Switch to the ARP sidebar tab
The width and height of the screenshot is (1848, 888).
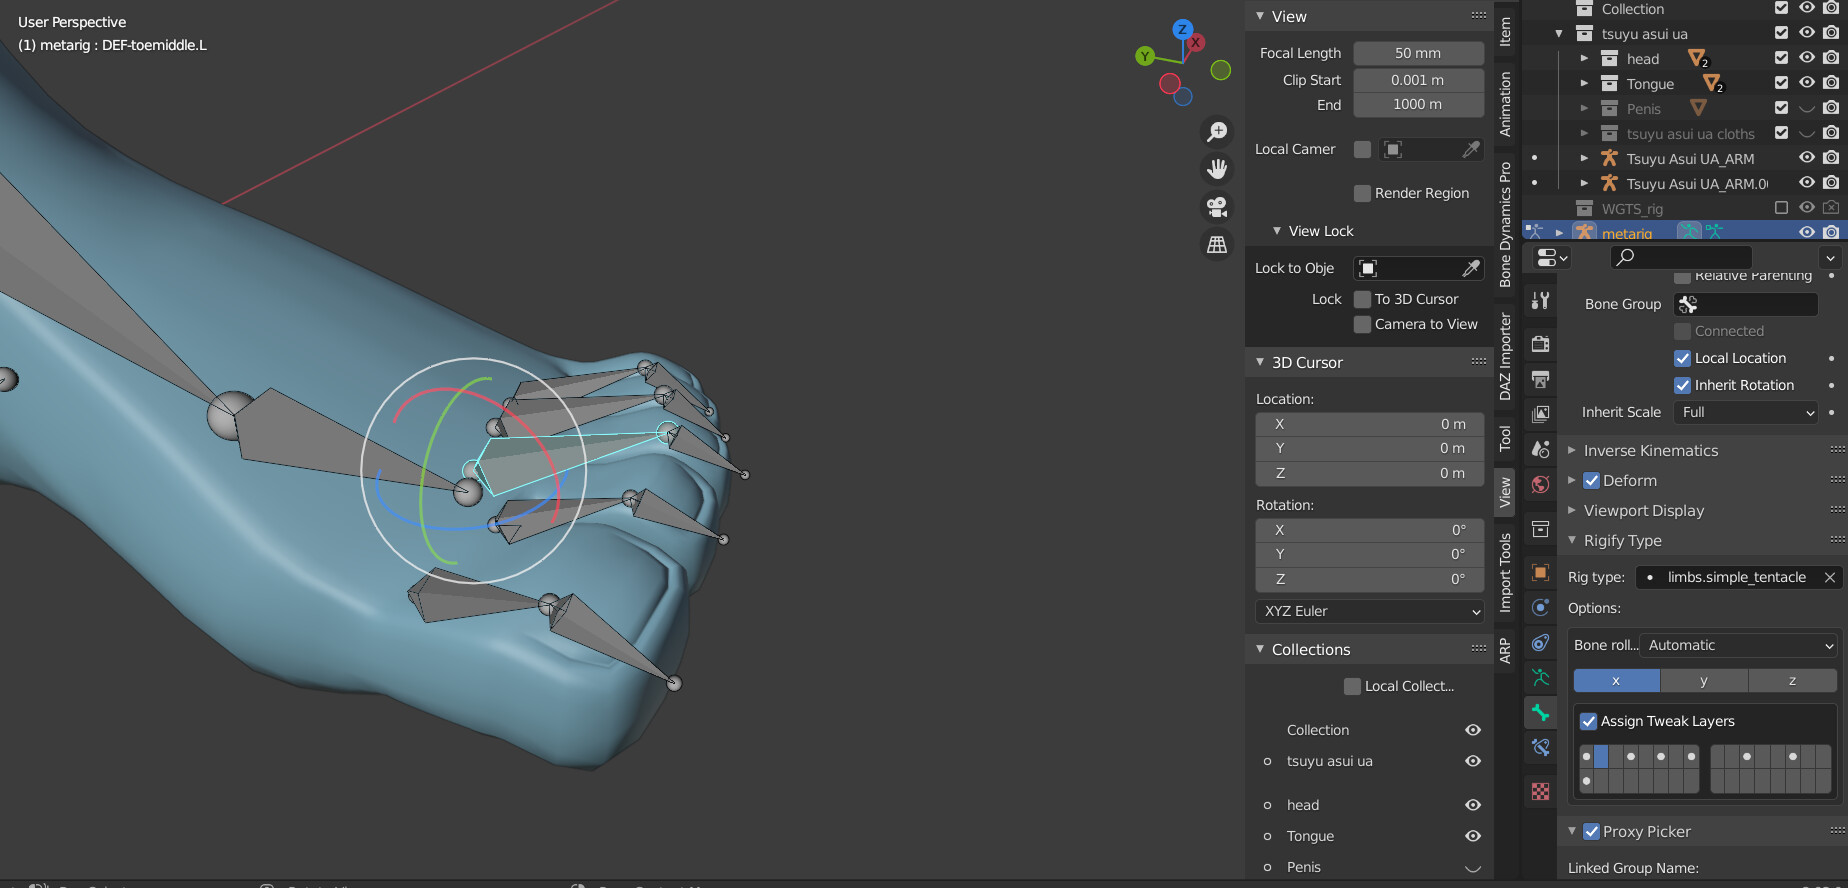(x=1505, y=651)
